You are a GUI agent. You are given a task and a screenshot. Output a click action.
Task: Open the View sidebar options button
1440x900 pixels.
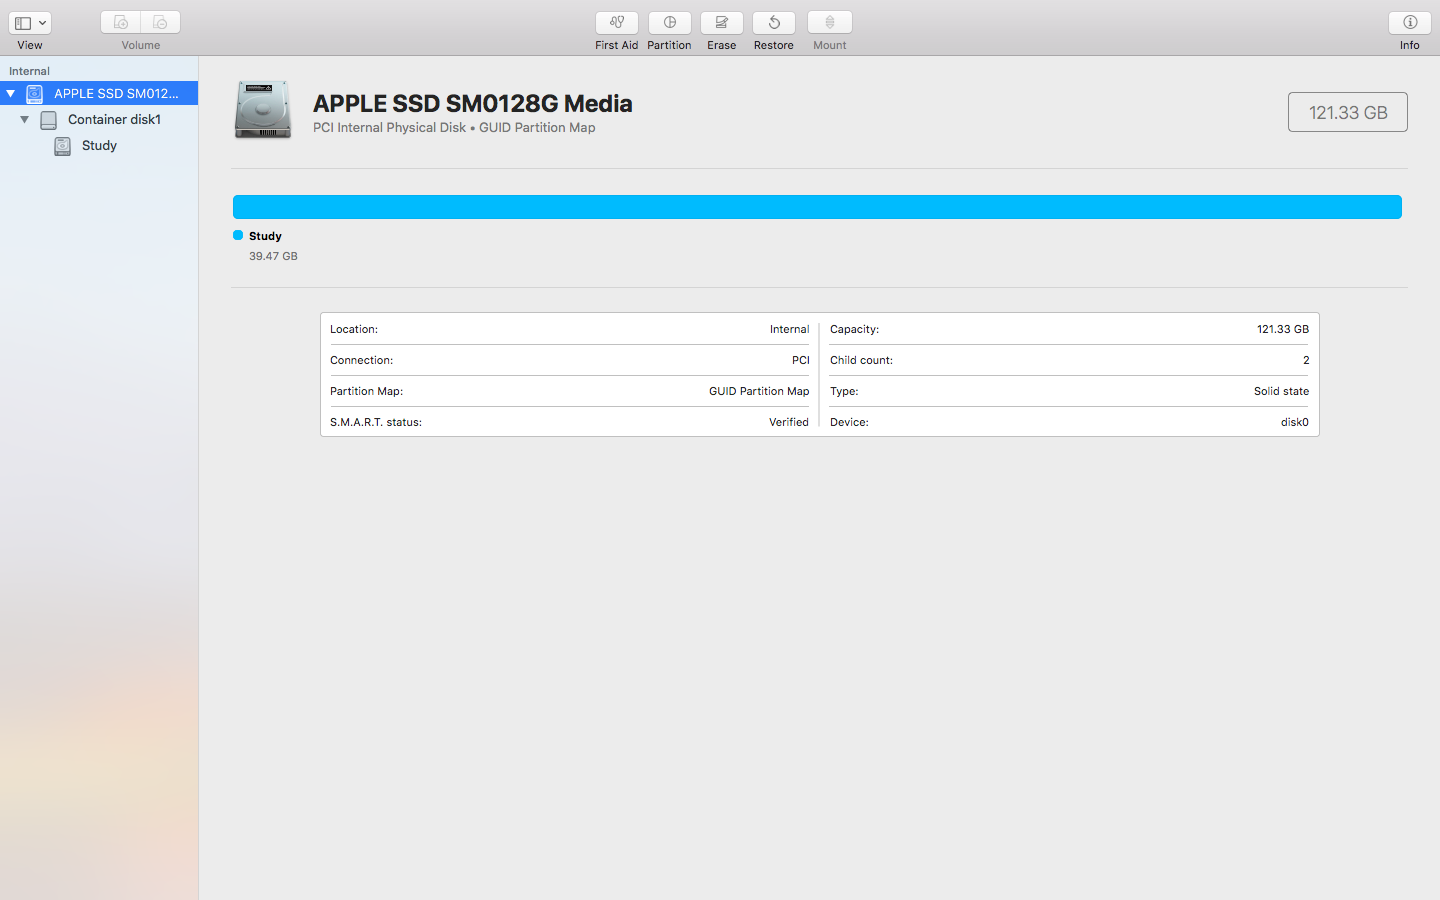tap(30, 22)
